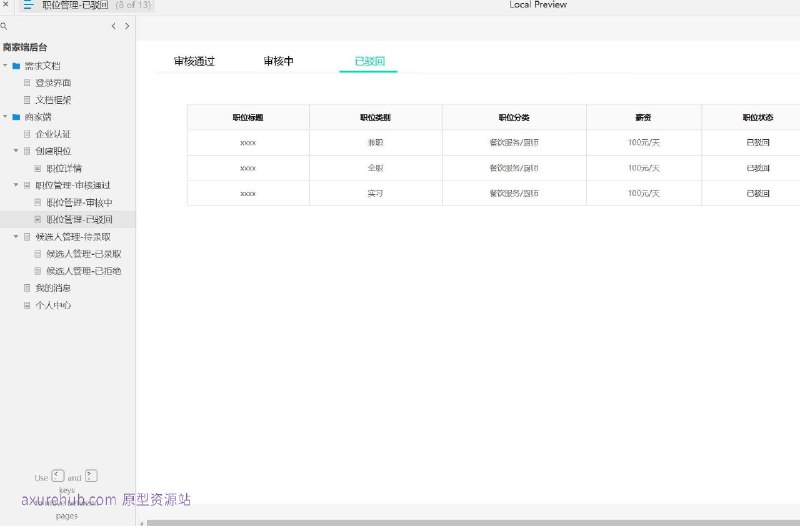This screenshot has height=526, width=800.
Task: Click the 职位类别 column header
Action: pos(376,117)
